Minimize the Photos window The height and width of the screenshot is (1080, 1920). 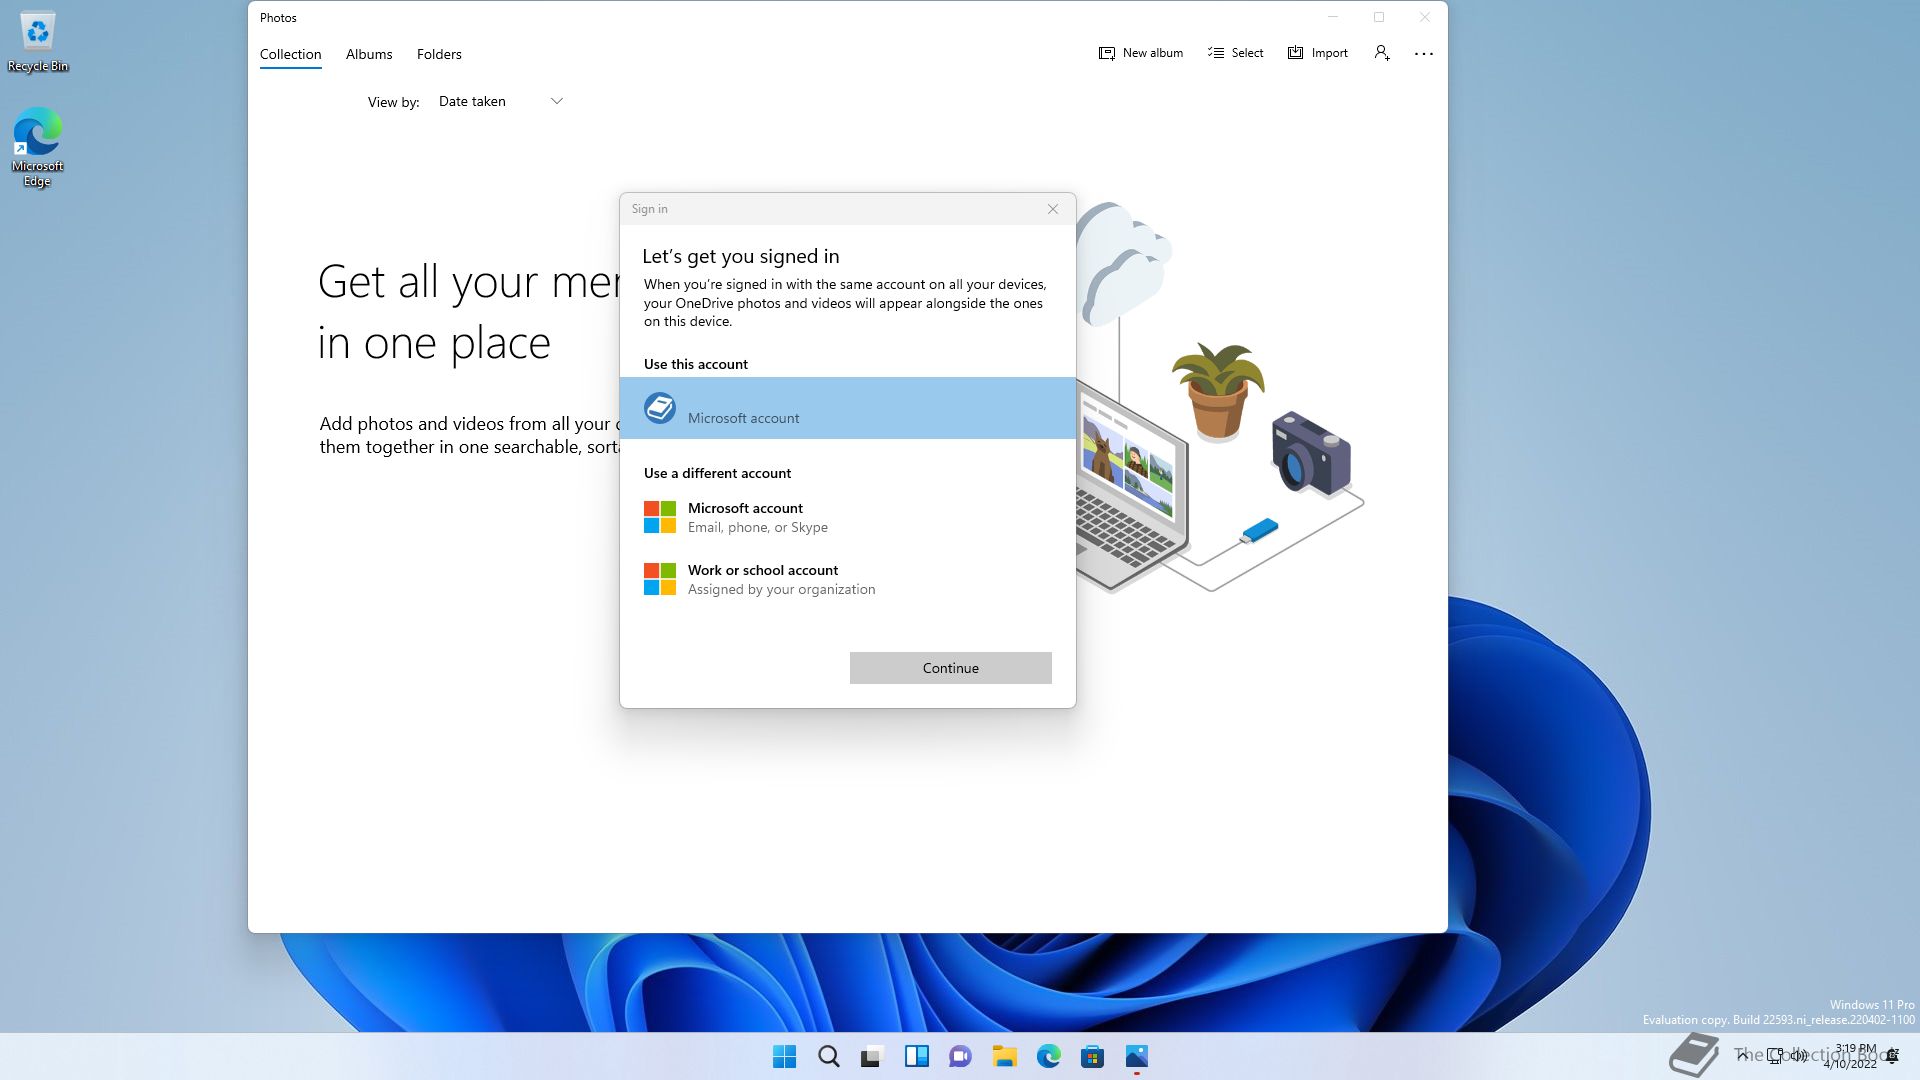click(1333, 17)
